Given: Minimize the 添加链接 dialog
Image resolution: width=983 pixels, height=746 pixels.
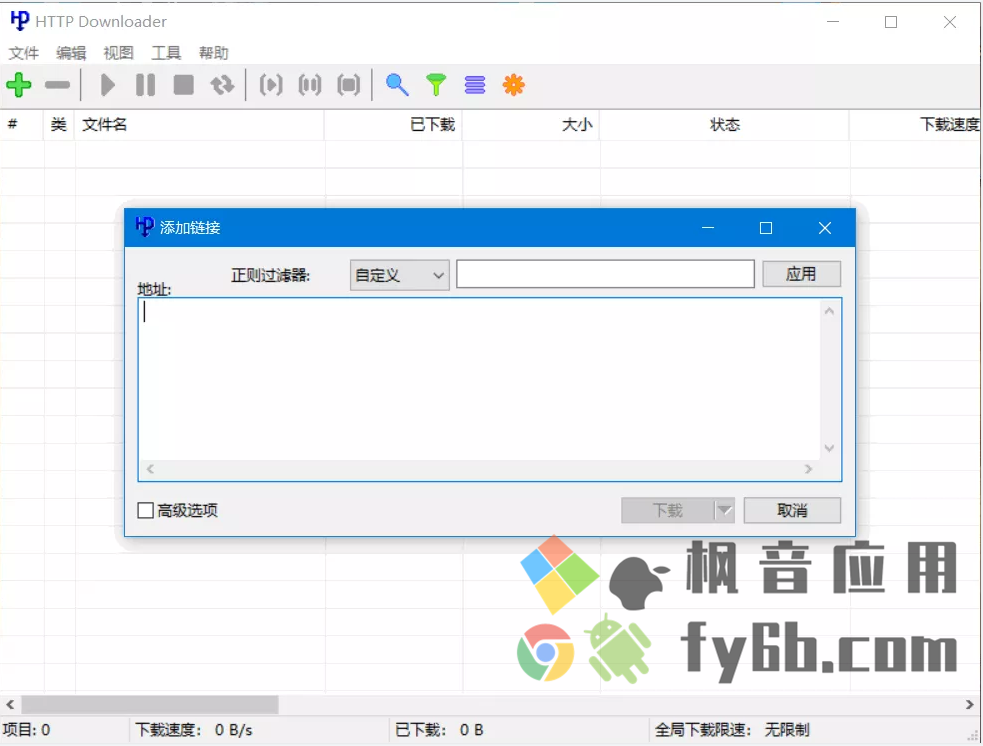Looking at the screenshot, I should 708,228.
